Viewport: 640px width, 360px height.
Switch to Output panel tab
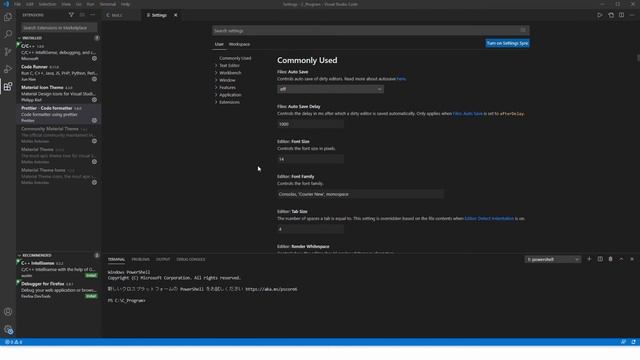(163, 259)
